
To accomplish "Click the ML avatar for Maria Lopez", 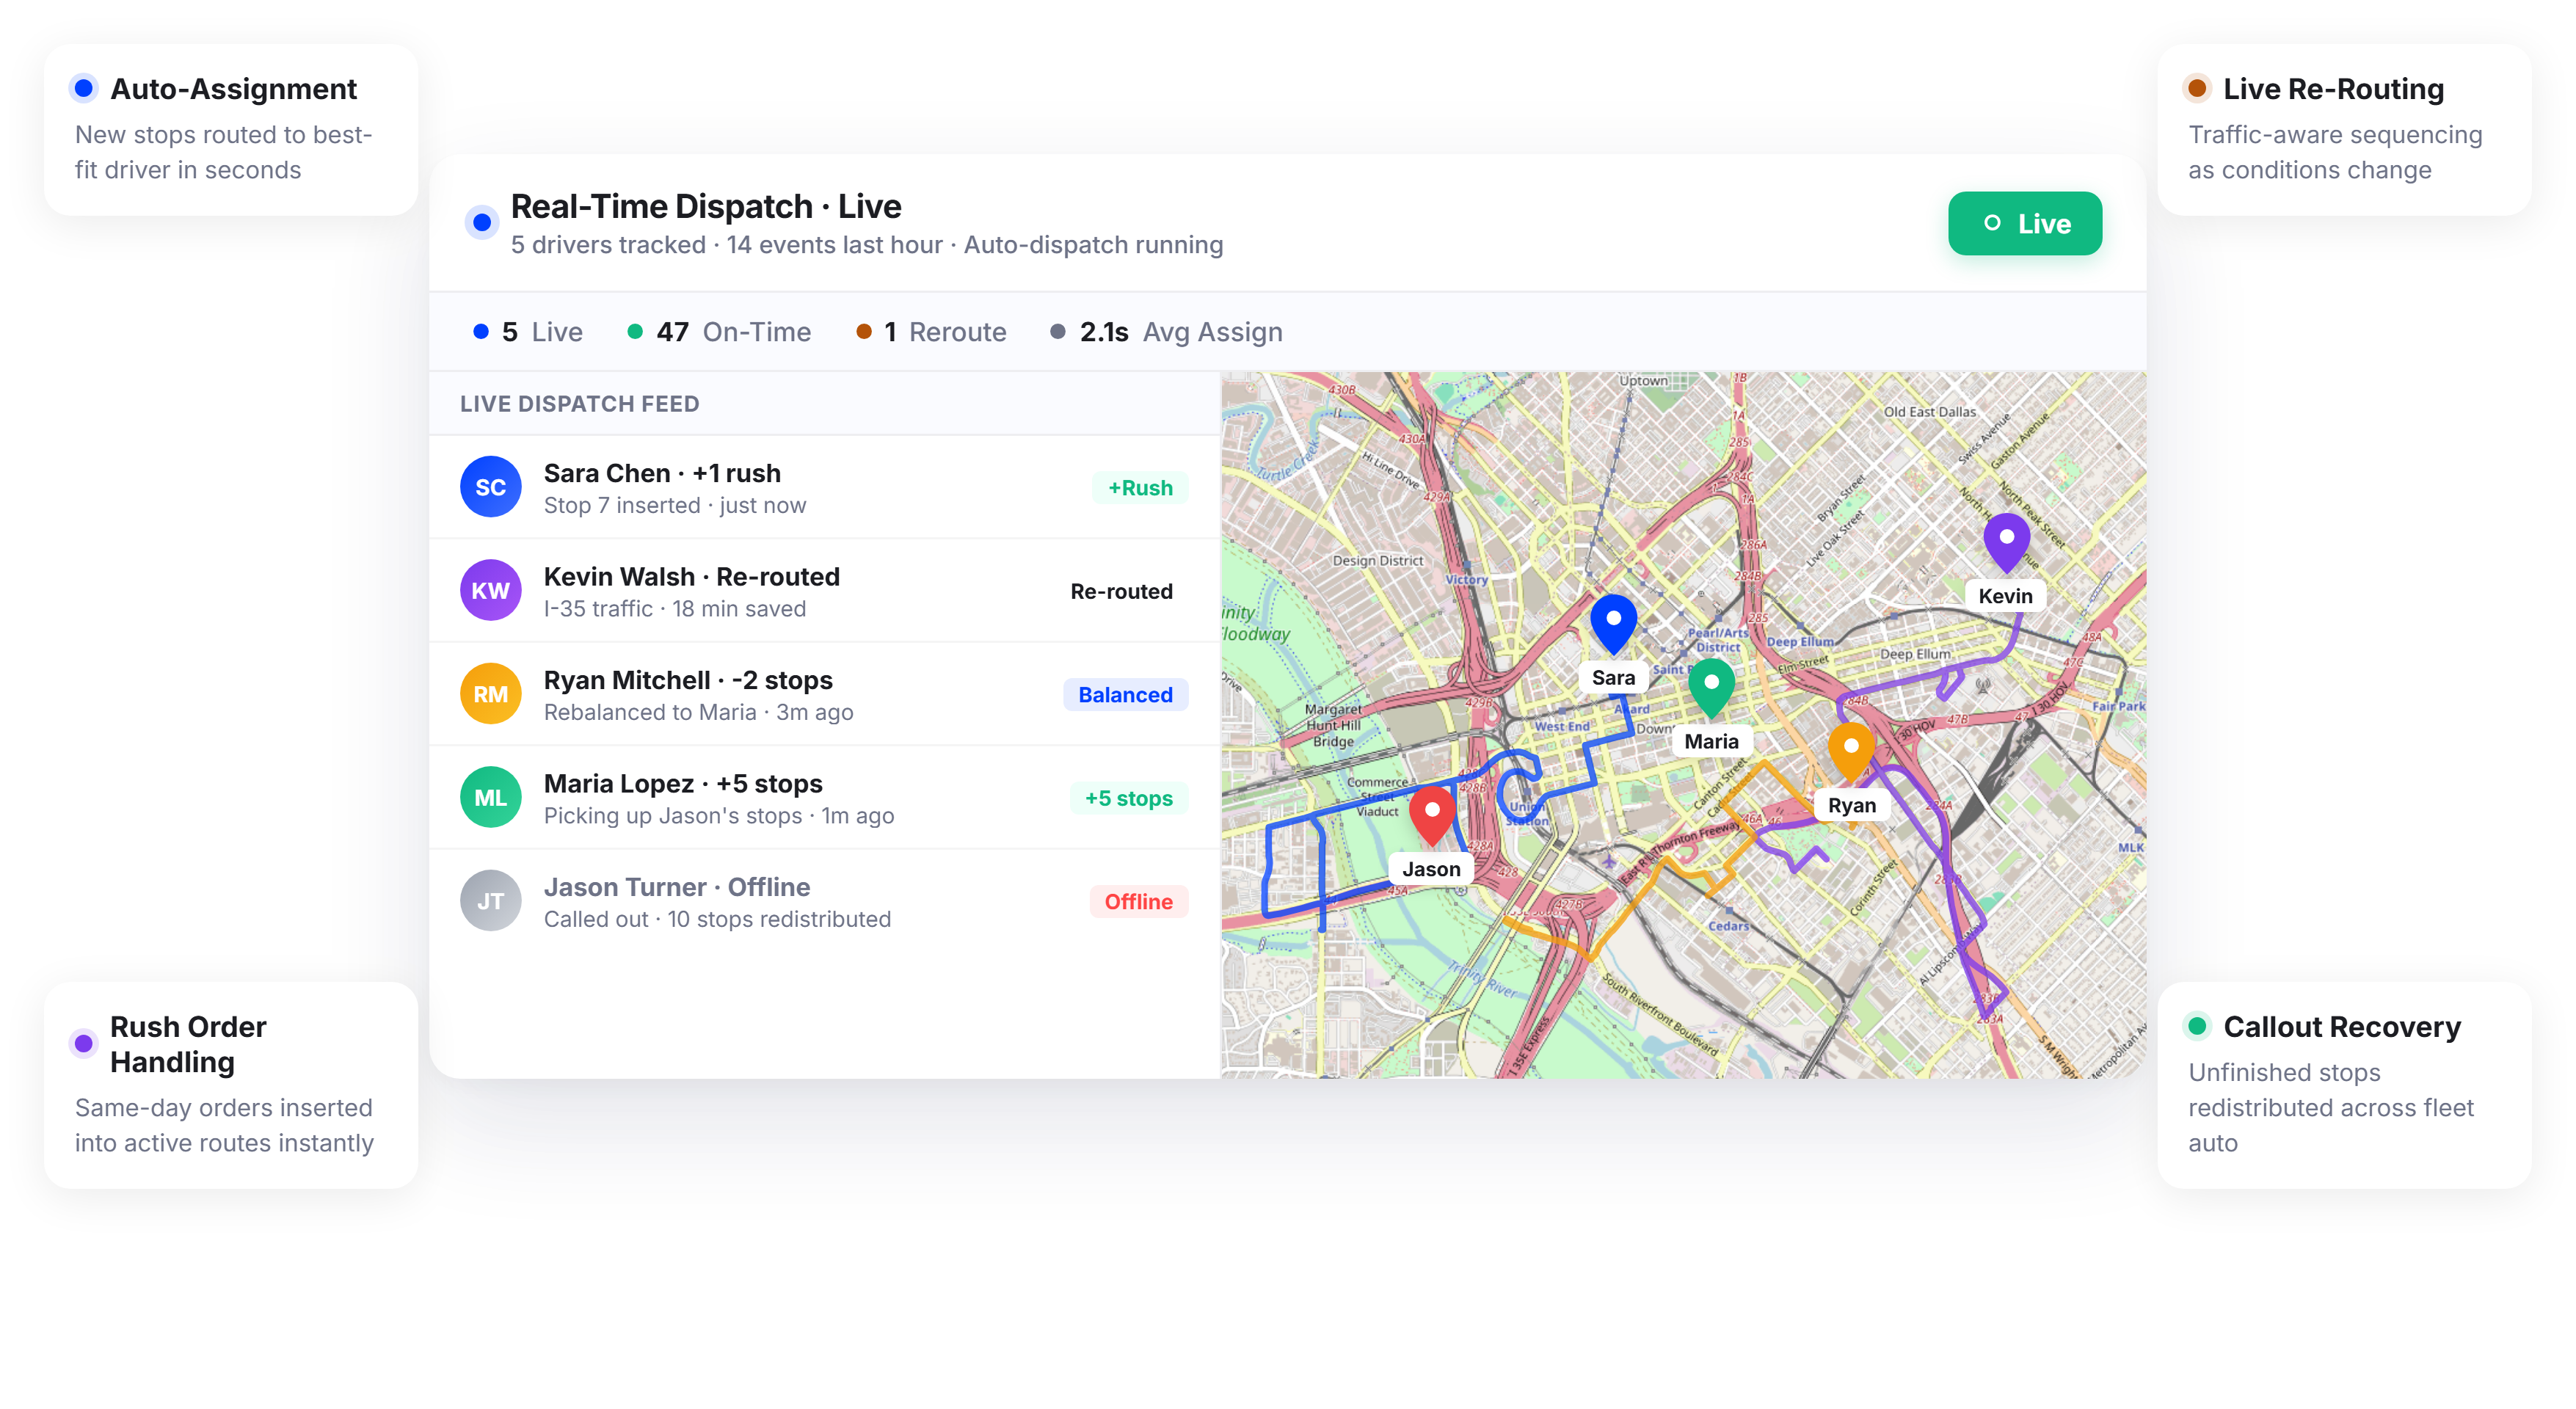I will point(490,797).
